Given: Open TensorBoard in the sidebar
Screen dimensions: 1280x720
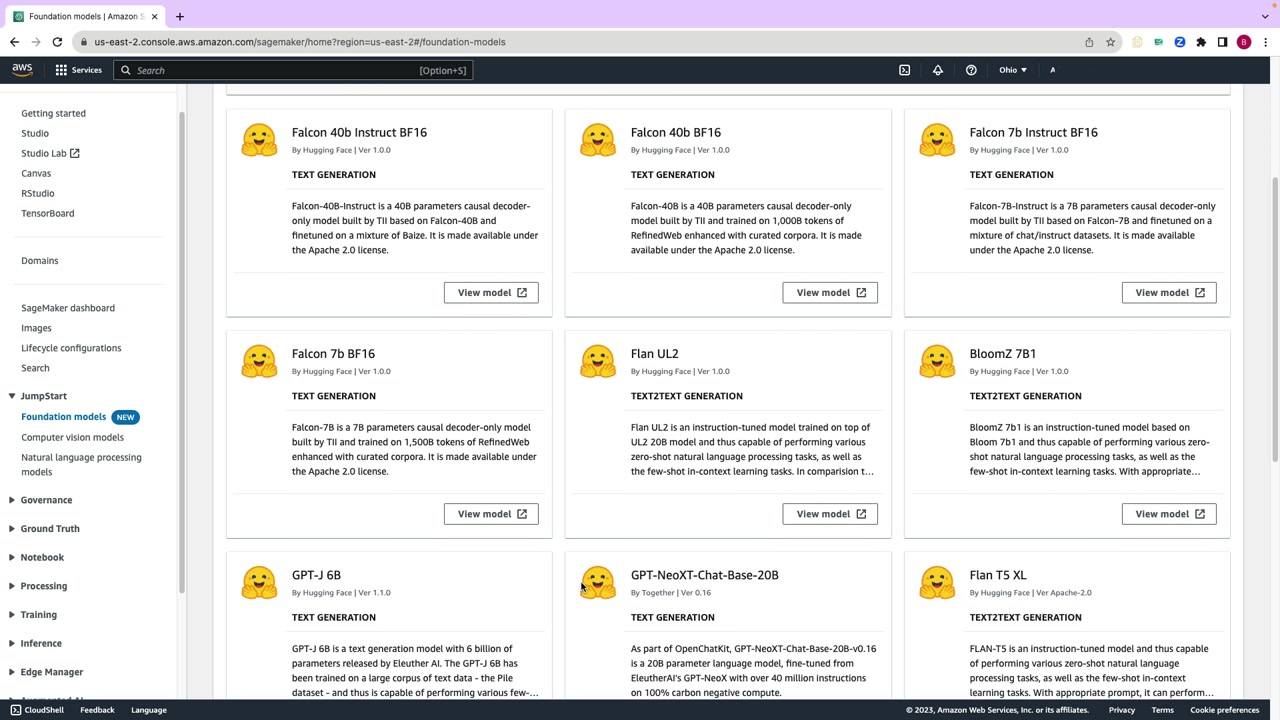Looking at the screenshot, I should click(x=48, y=213).
